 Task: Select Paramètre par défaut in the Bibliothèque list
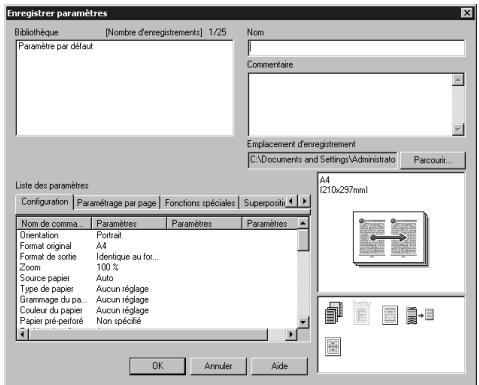(x=56, y=46)
